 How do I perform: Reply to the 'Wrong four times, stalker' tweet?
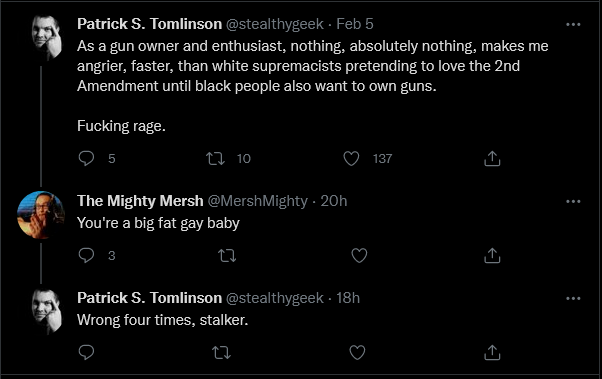[86, 352]
